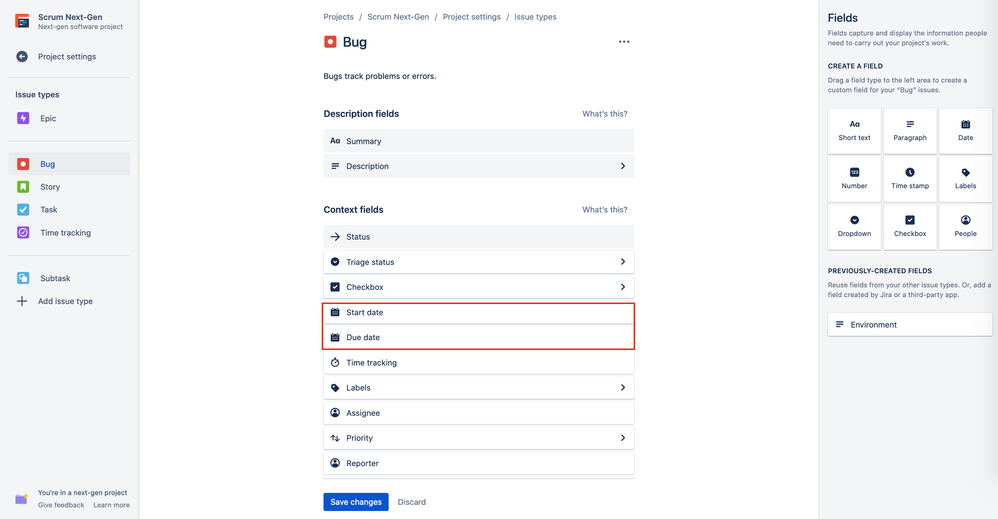This screenshot has width=998, height=519.
Task: Click What's this? beside Context fields
Action: click(605, 210)
